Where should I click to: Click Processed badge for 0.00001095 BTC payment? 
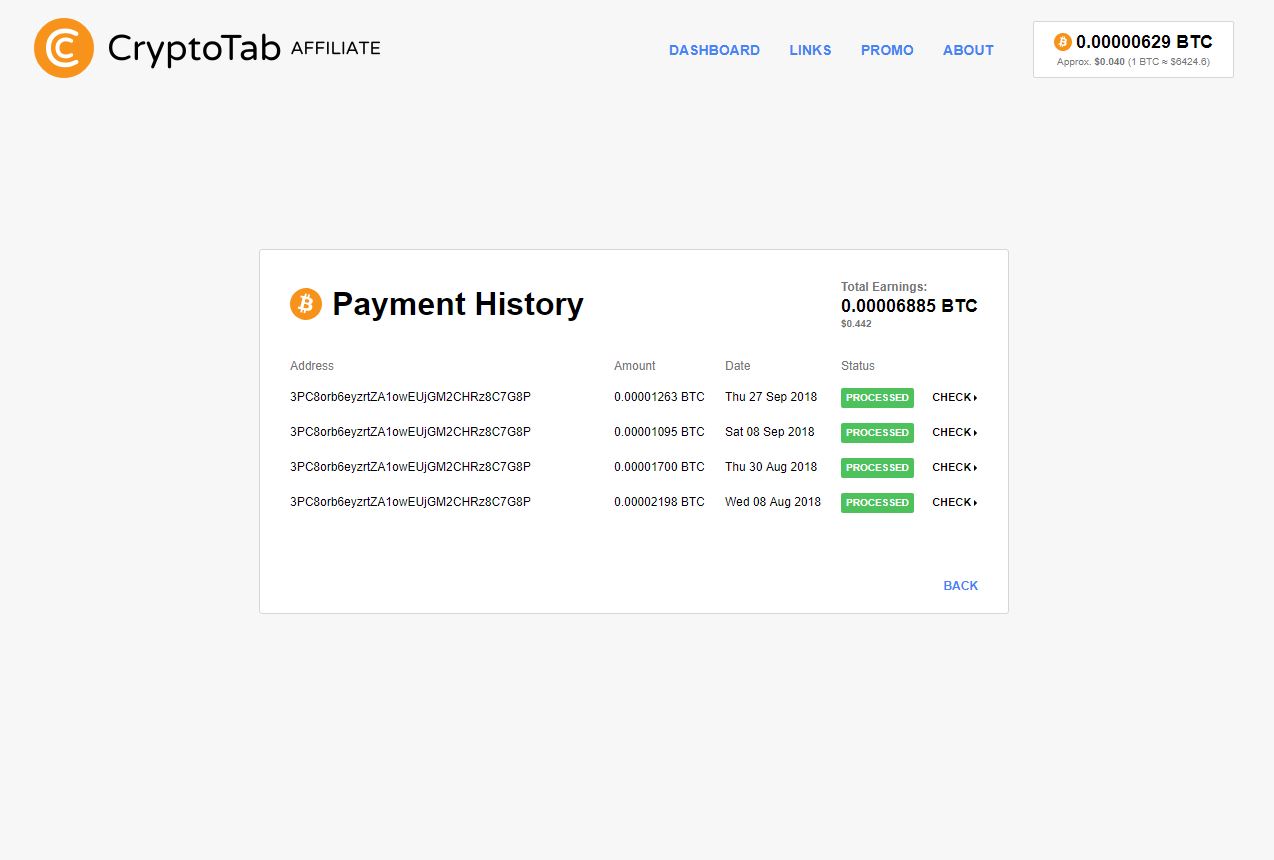[877, 433]
